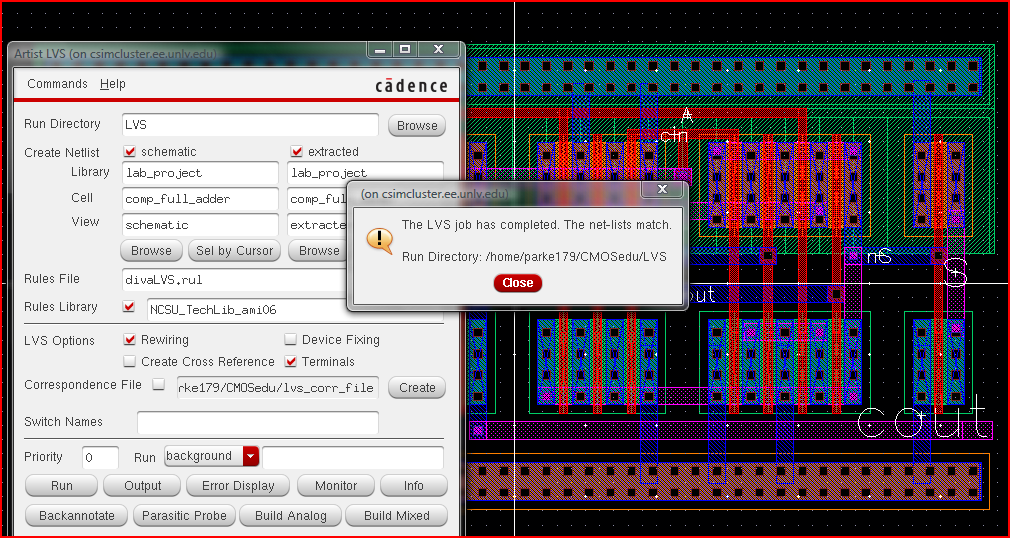
Task: Open the Help menu
Action: [x=113, y=84]
